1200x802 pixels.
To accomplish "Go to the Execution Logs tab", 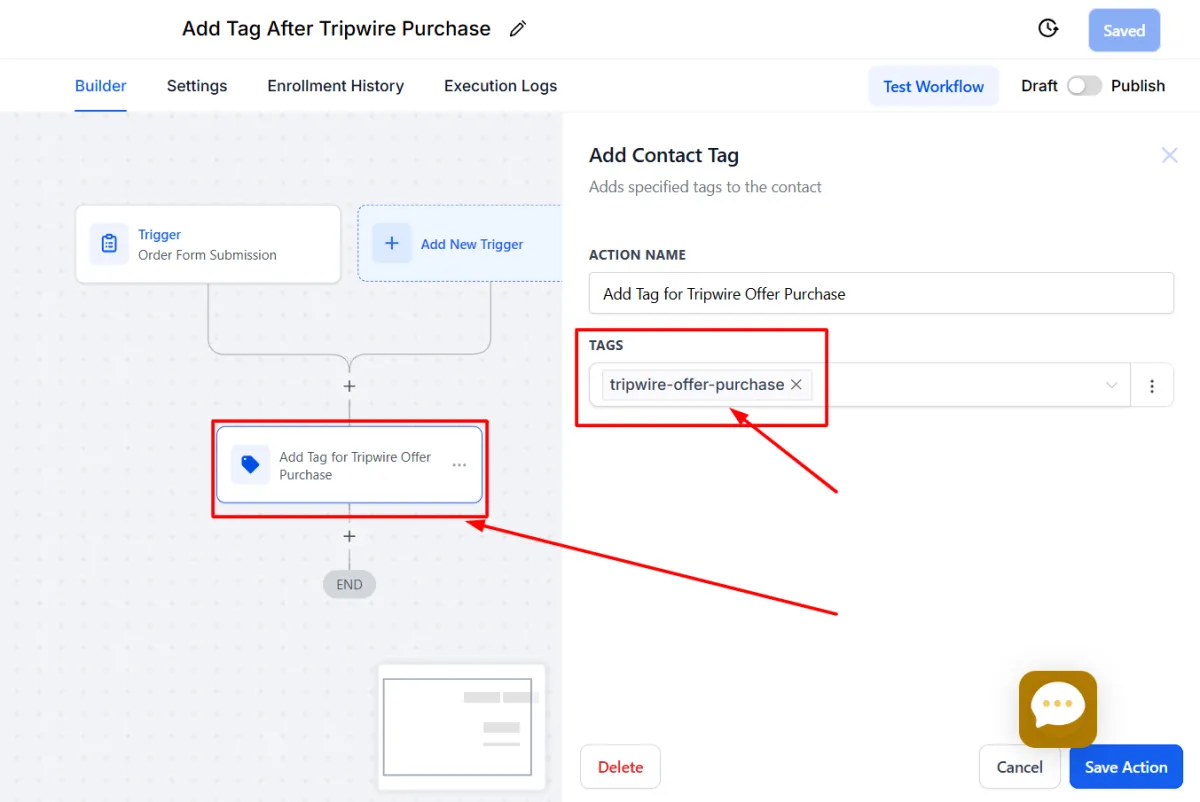I will tap(500, 86).
